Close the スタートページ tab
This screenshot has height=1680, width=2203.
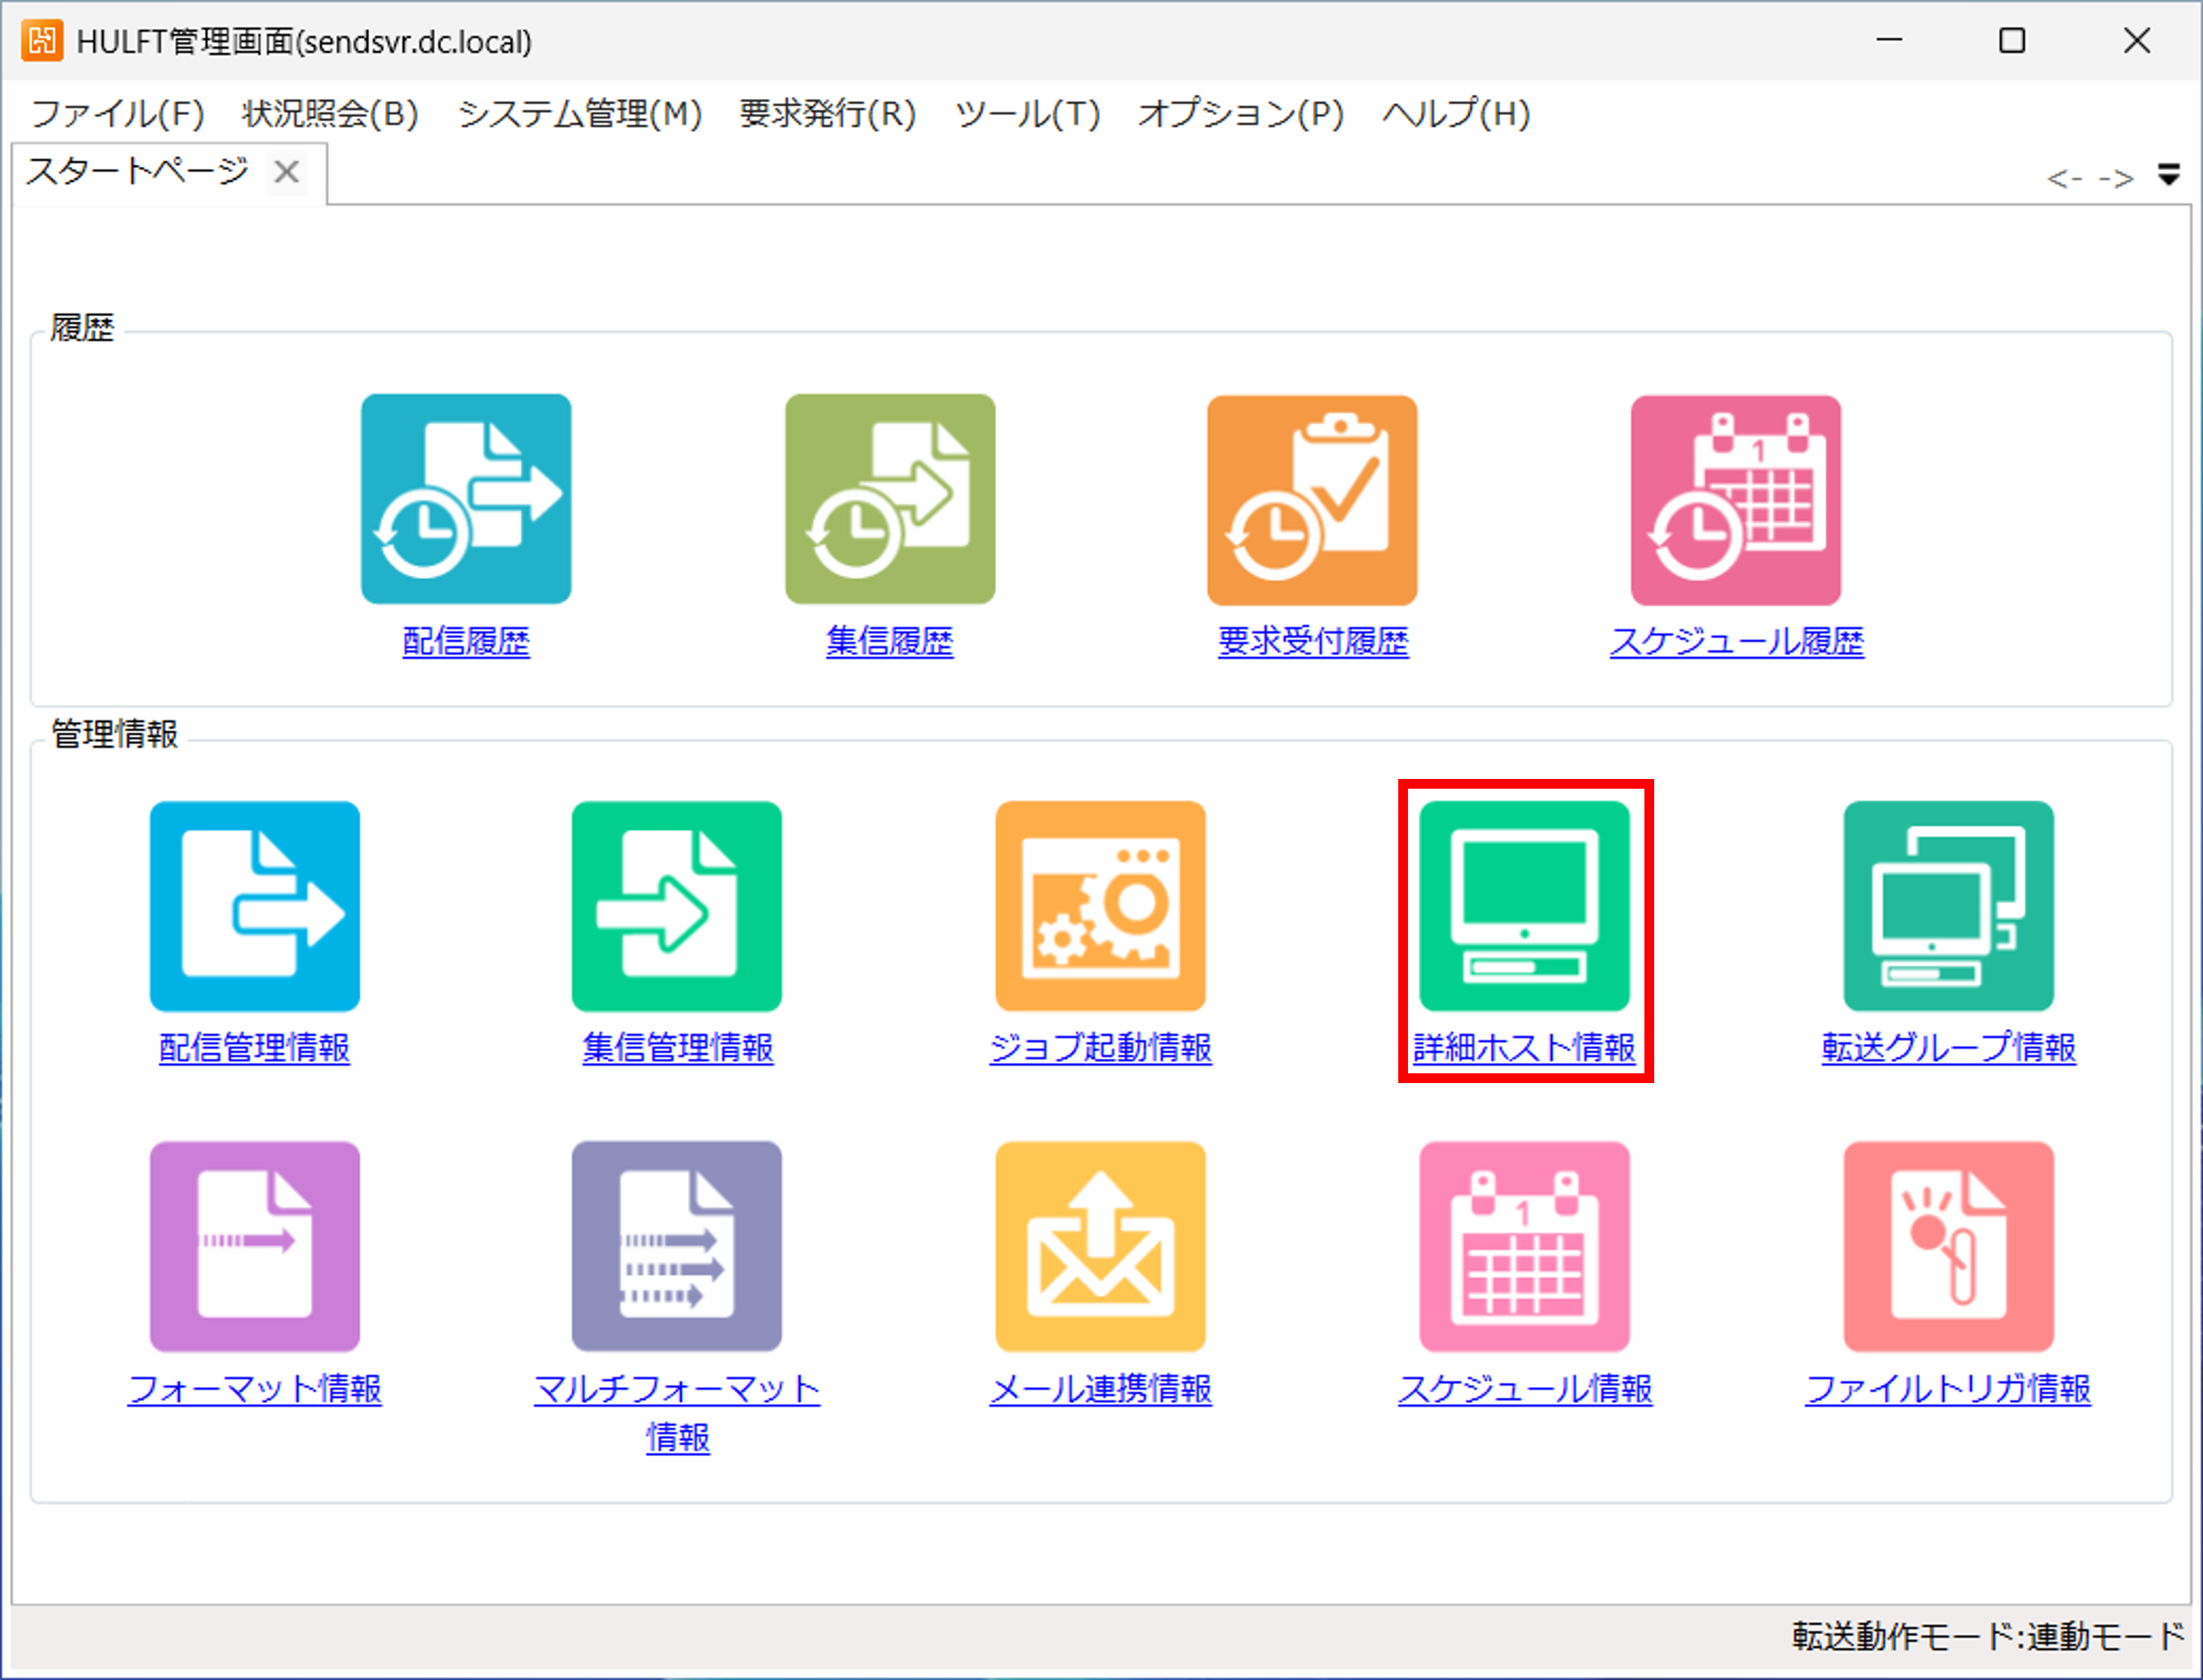click(x=287, y=173)
